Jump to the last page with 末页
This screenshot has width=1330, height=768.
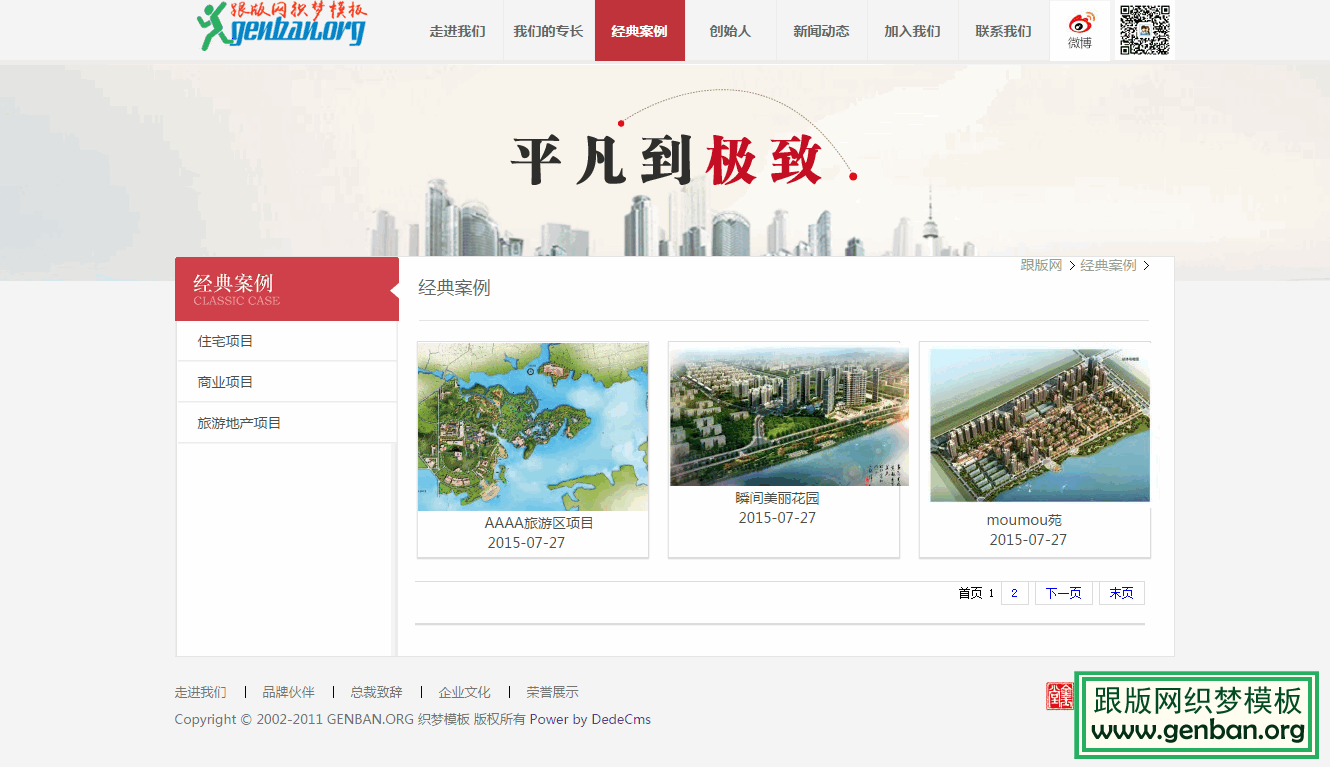[1121, 593]
